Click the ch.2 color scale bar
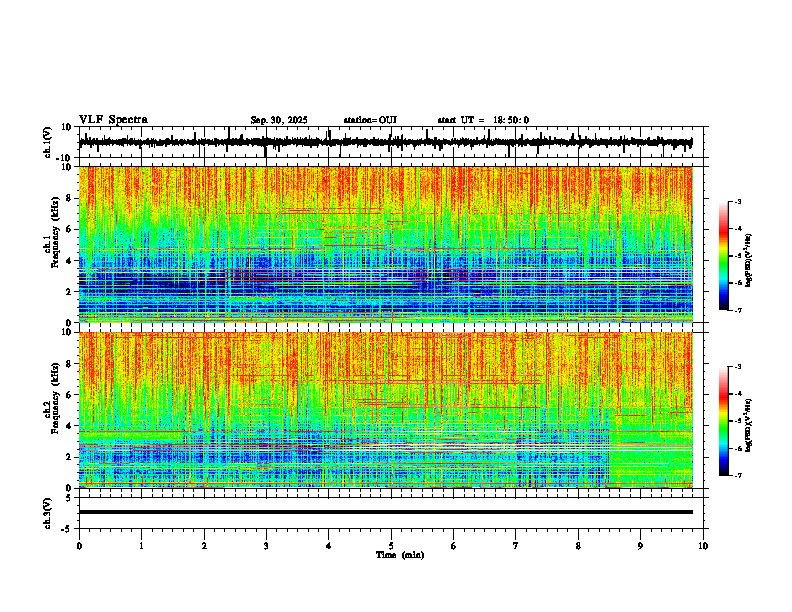 click(723, 421)
